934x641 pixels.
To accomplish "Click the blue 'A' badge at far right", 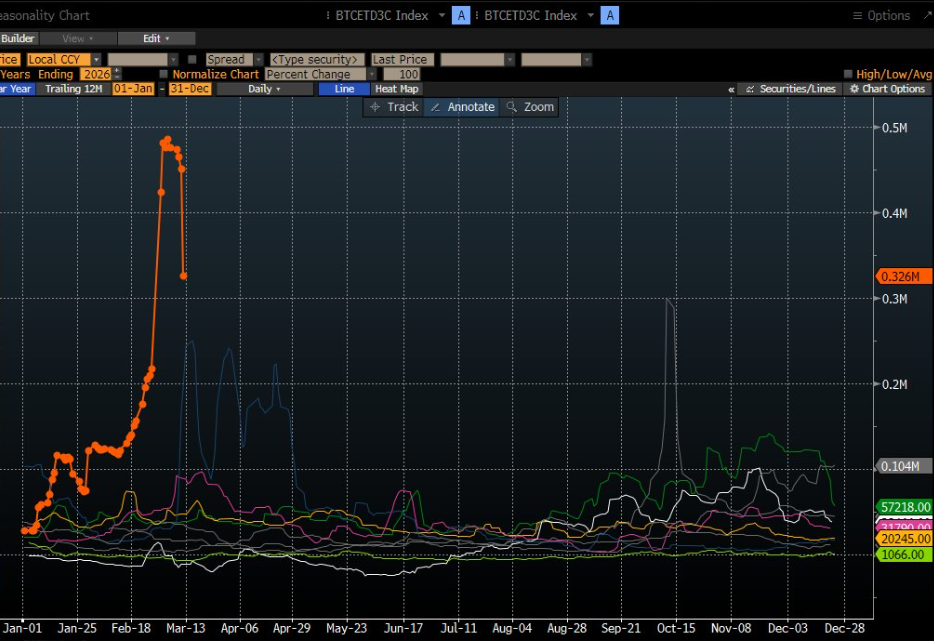I will 610,15.
